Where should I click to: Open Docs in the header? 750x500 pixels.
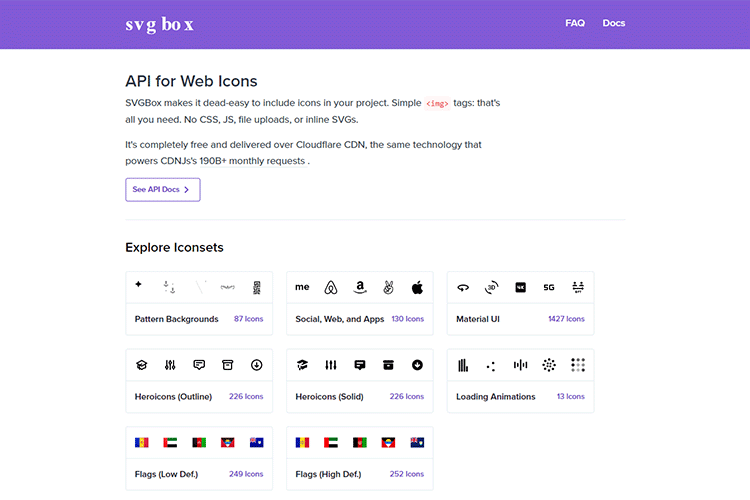coord(614,23)
